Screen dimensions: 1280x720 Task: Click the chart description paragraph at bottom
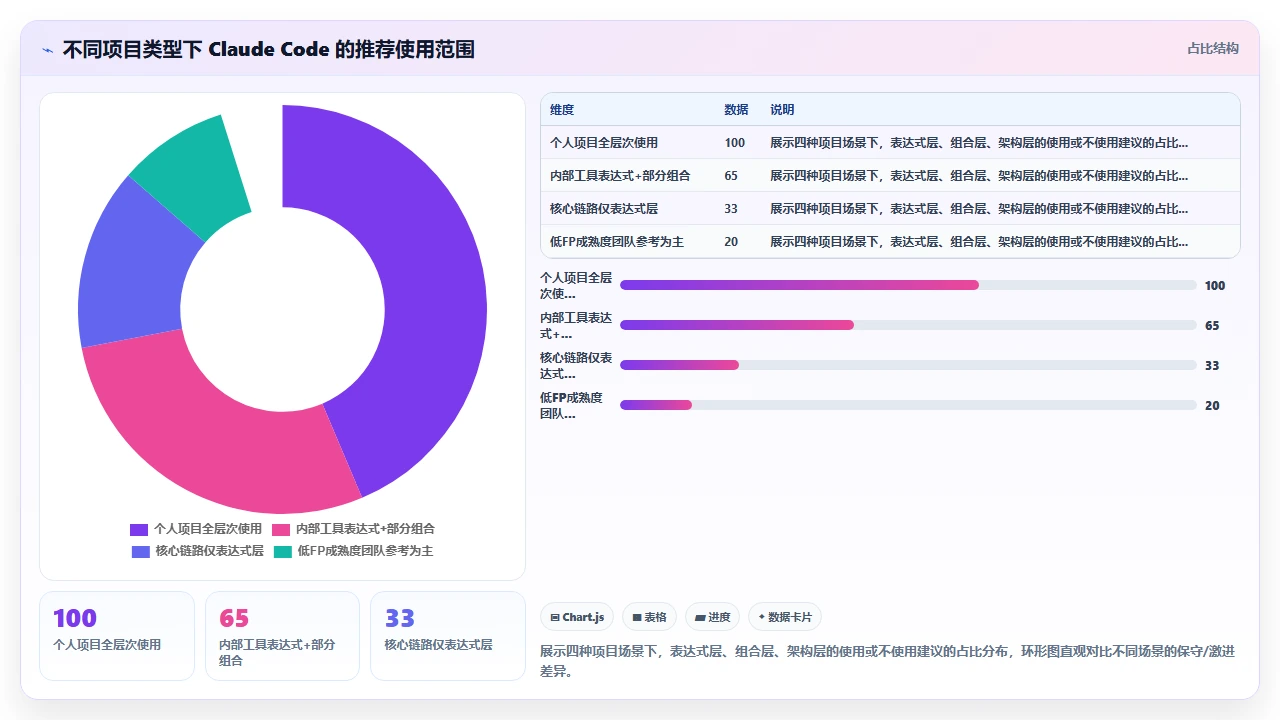888,661
